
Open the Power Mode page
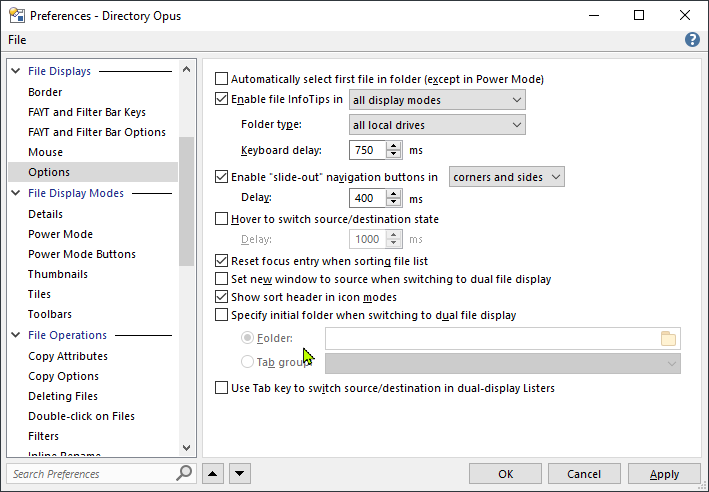60,234
